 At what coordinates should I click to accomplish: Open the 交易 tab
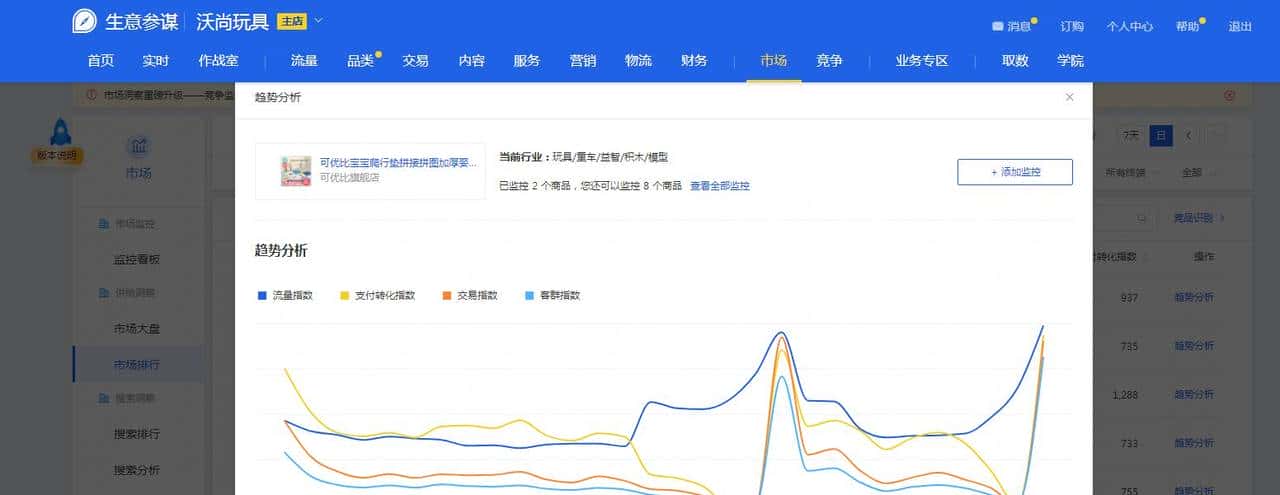click(415, 61)
